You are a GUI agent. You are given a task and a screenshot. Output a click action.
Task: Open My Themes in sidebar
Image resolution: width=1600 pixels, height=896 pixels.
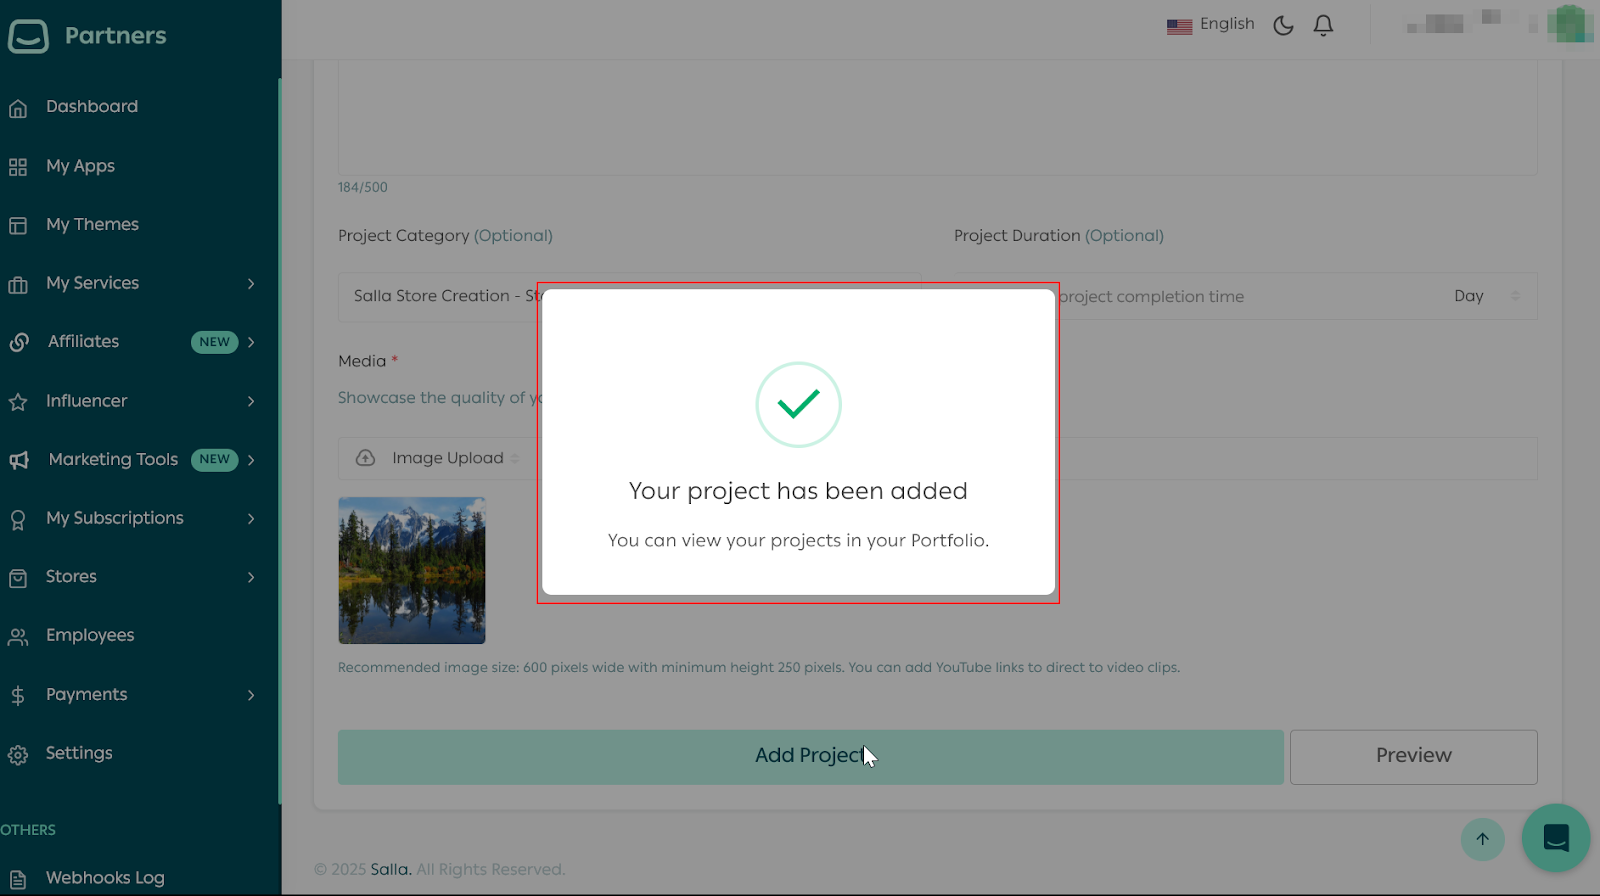92,225
